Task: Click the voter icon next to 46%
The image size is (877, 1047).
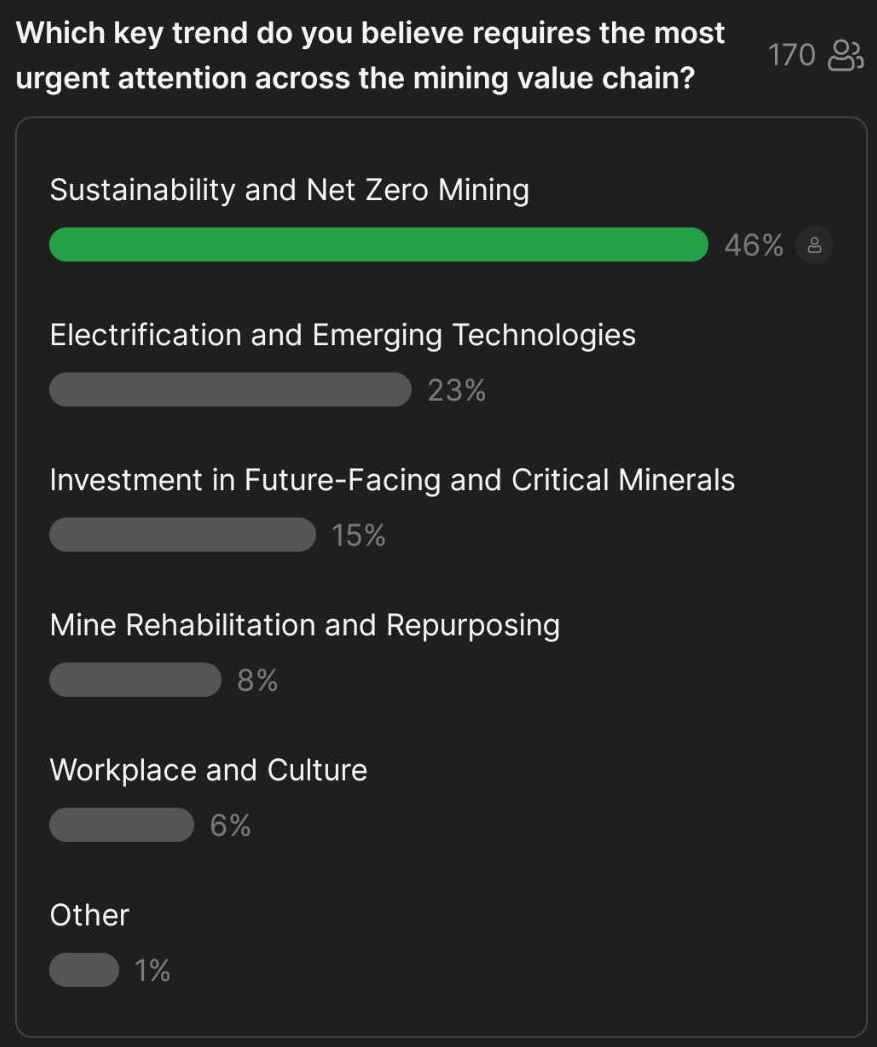Action: tap(814, 245)
